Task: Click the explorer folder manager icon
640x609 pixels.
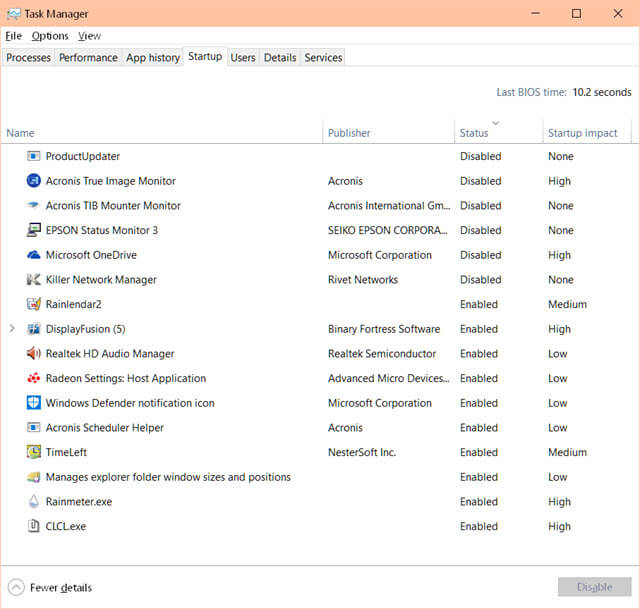Action: coord(33,477)
